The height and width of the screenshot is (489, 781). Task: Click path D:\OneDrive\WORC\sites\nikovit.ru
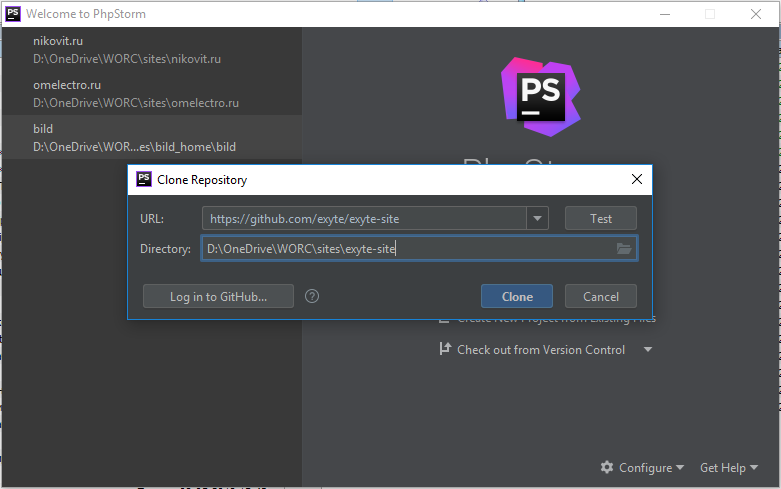point(127,59)
